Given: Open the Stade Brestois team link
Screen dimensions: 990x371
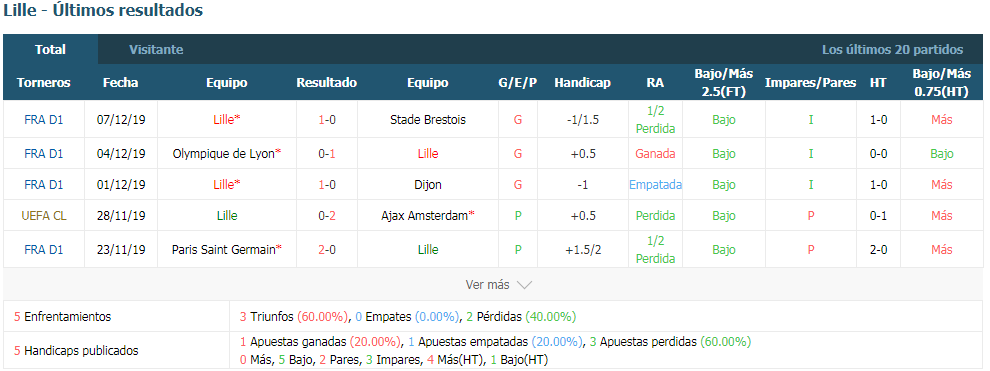Looking at the screenshot, I should pyautogui.click(x=427, y=119).
